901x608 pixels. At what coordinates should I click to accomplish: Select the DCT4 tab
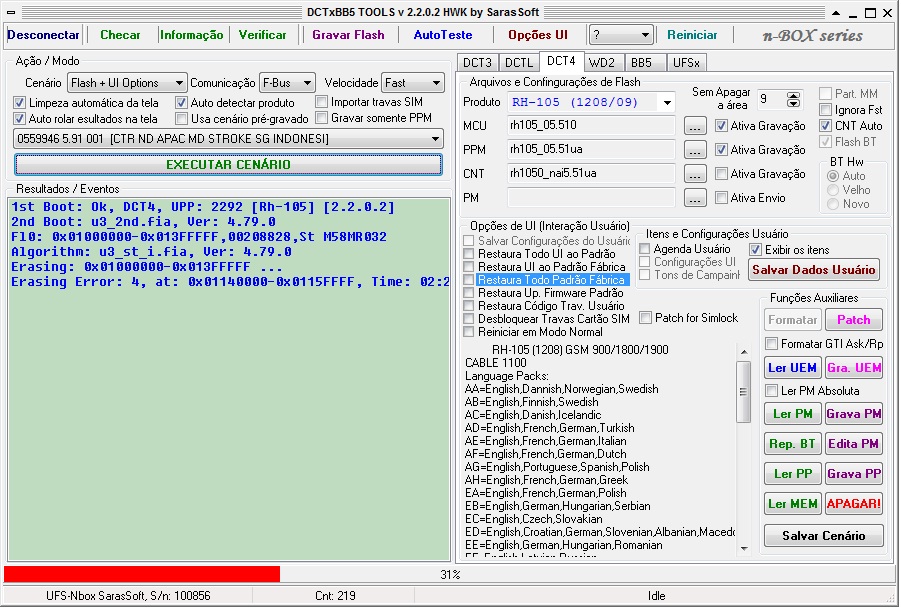click(561, 61)
